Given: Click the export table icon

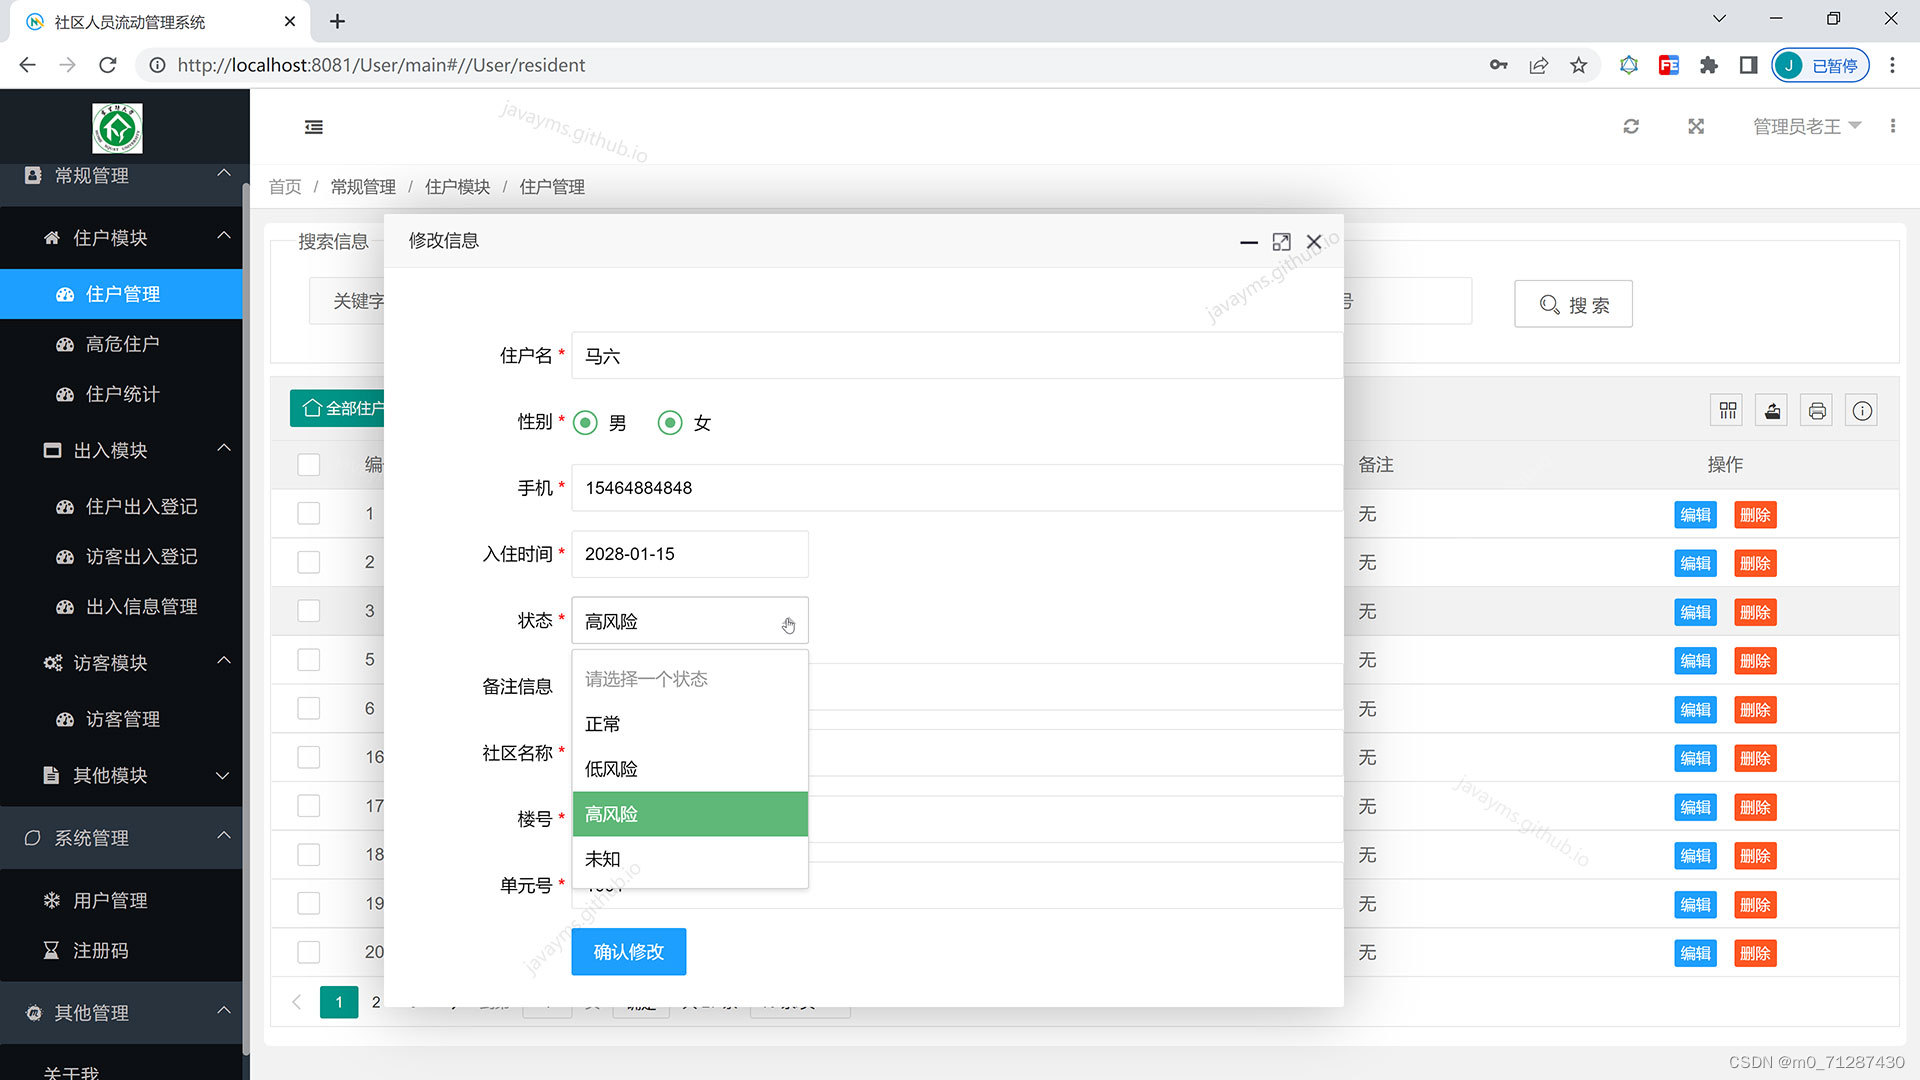Looking at the screenshot, I should tap(1772, 411).
